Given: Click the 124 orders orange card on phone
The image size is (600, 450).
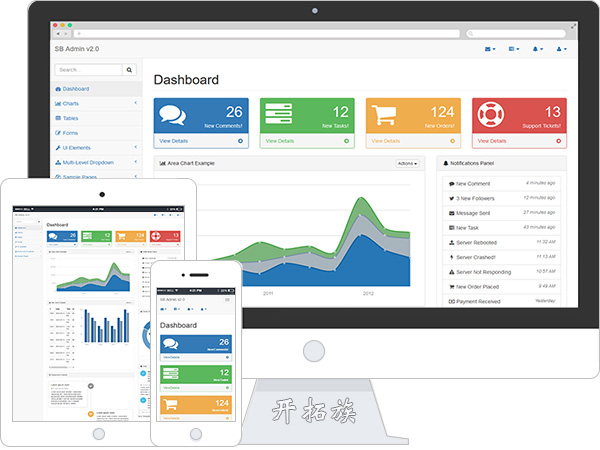Looking at the screenshot, I should click(196, 408).
